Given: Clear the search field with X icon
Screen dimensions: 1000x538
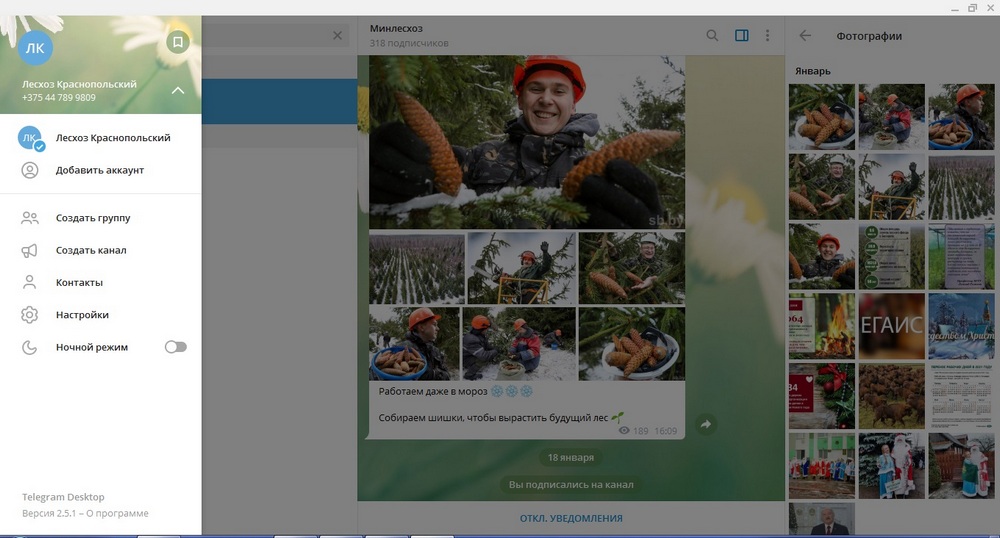Looking at the screenshot, I should coord(337,36).
